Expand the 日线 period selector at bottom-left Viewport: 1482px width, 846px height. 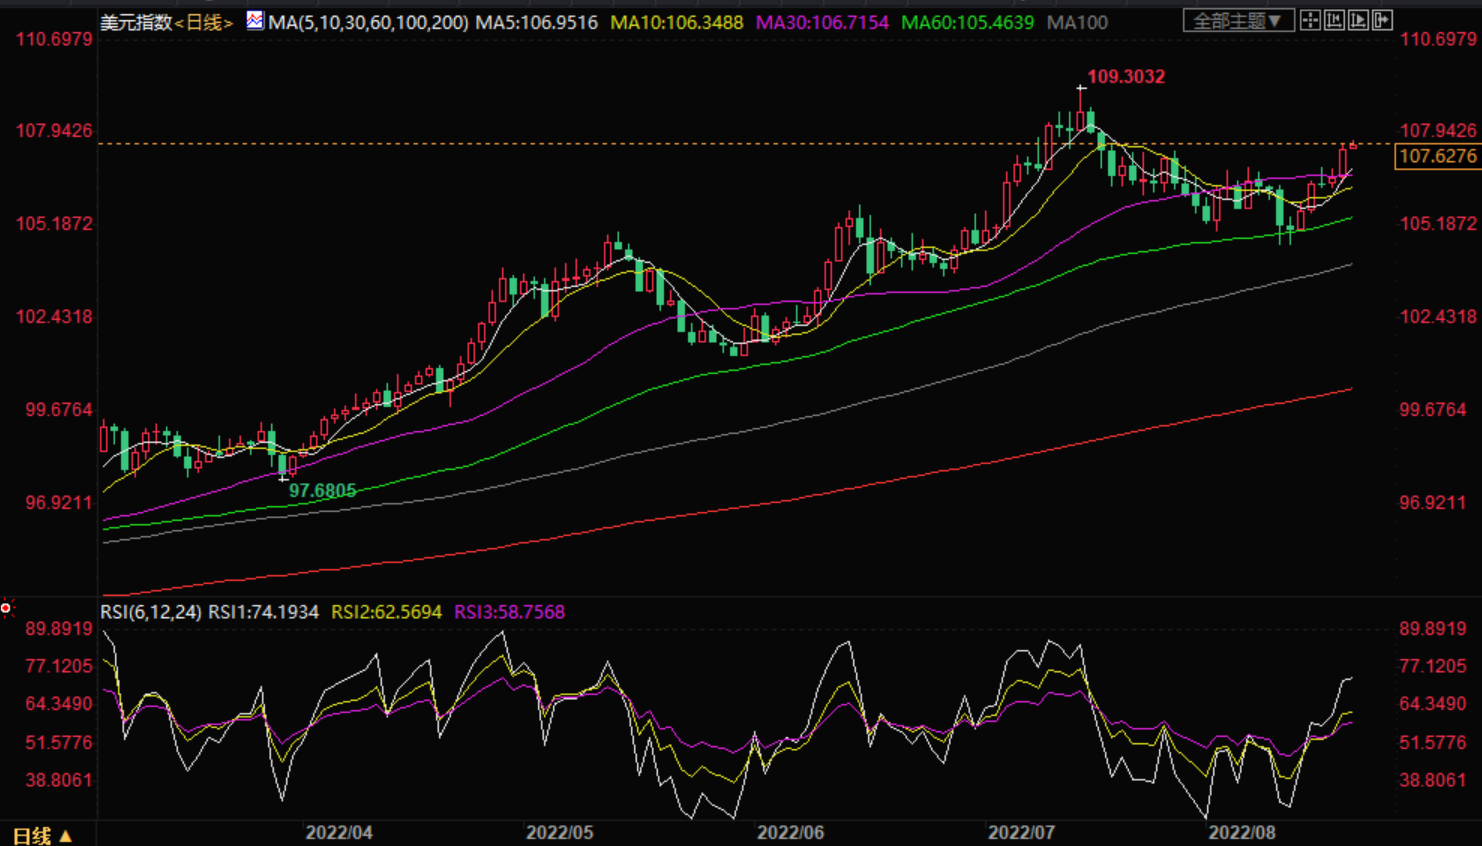pyautogui.click(x=41, y=835)
